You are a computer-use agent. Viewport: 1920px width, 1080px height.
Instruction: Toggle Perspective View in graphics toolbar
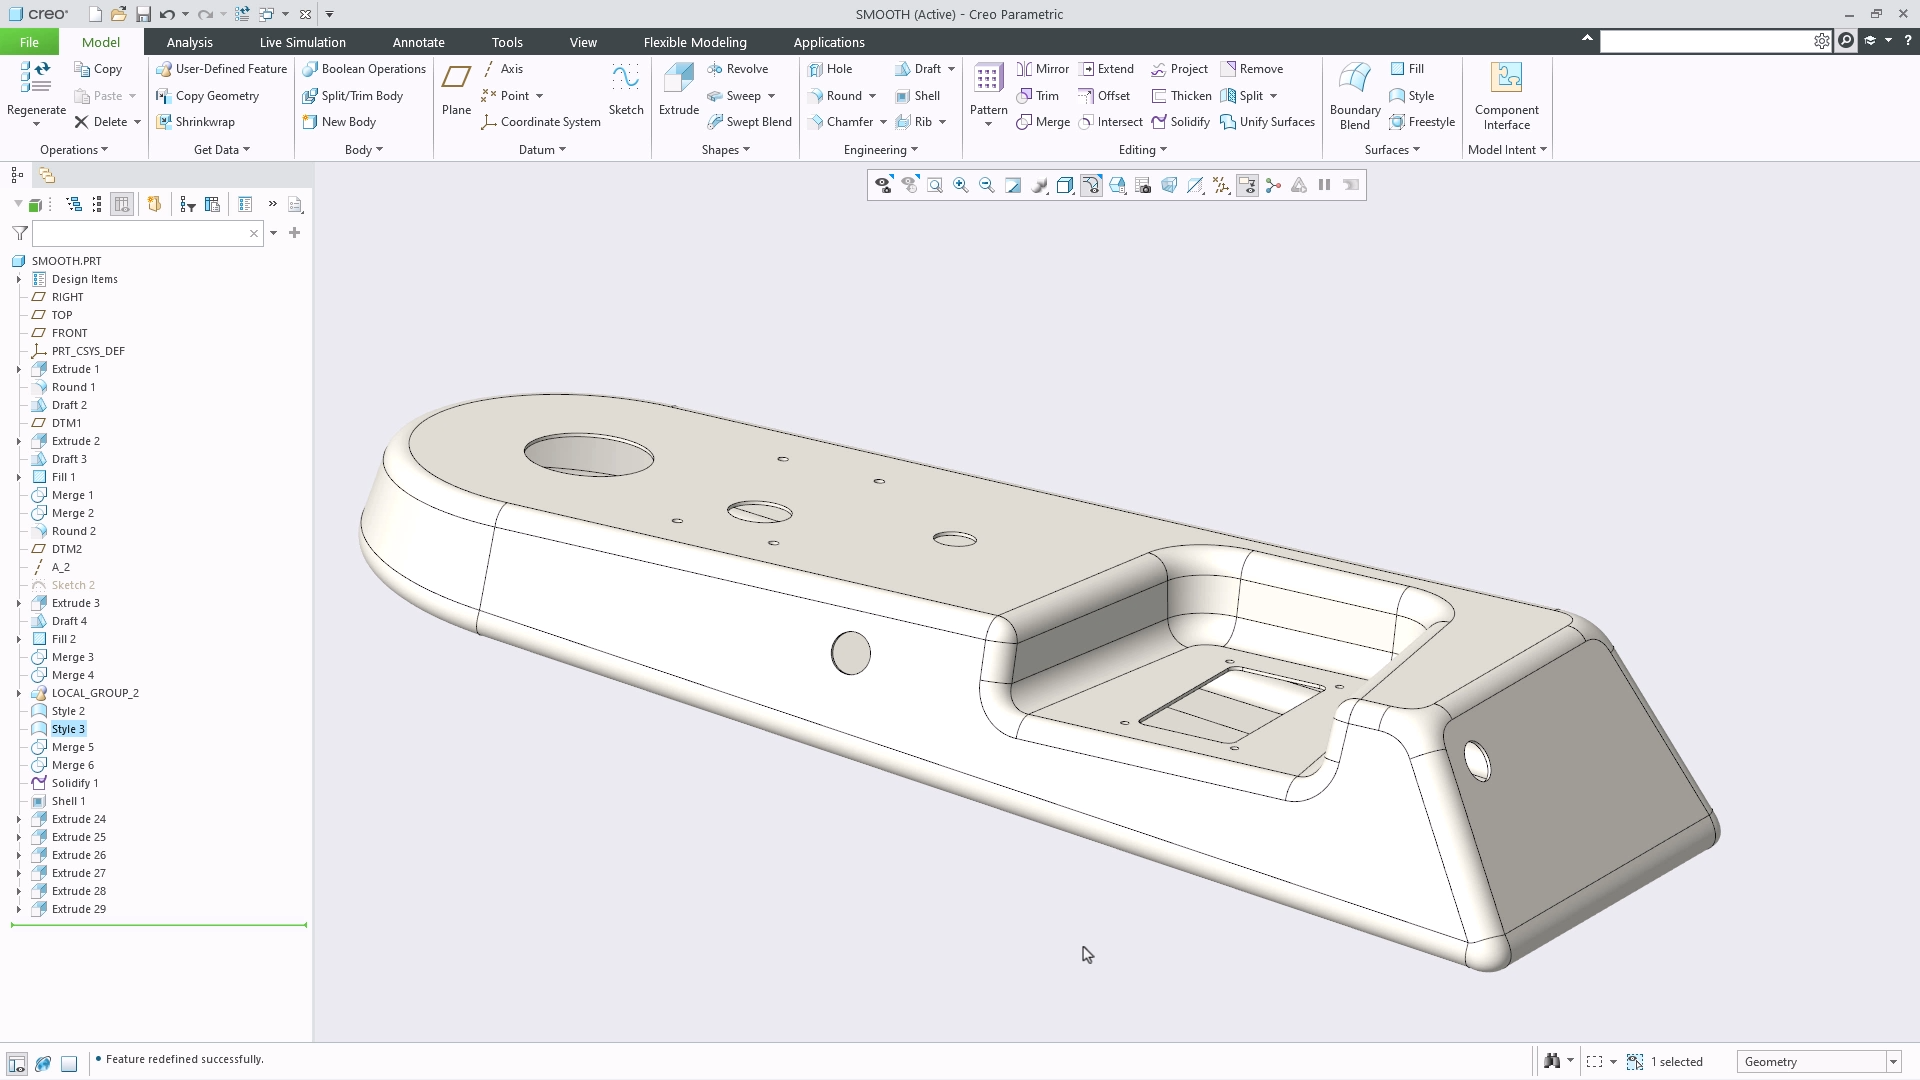click(x=1169, y=185)
